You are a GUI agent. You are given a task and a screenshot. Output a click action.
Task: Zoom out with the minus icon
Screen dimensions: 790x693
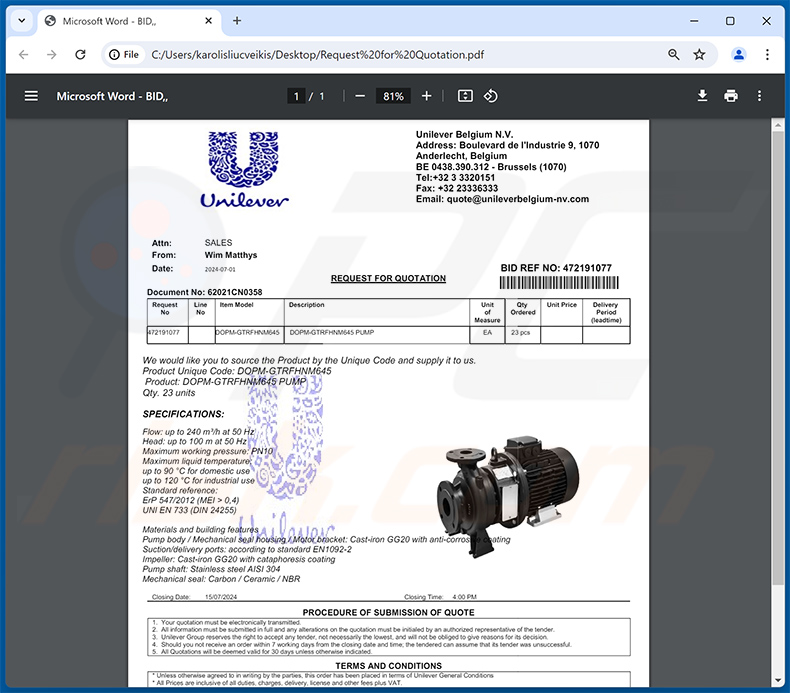pos(360,96)
